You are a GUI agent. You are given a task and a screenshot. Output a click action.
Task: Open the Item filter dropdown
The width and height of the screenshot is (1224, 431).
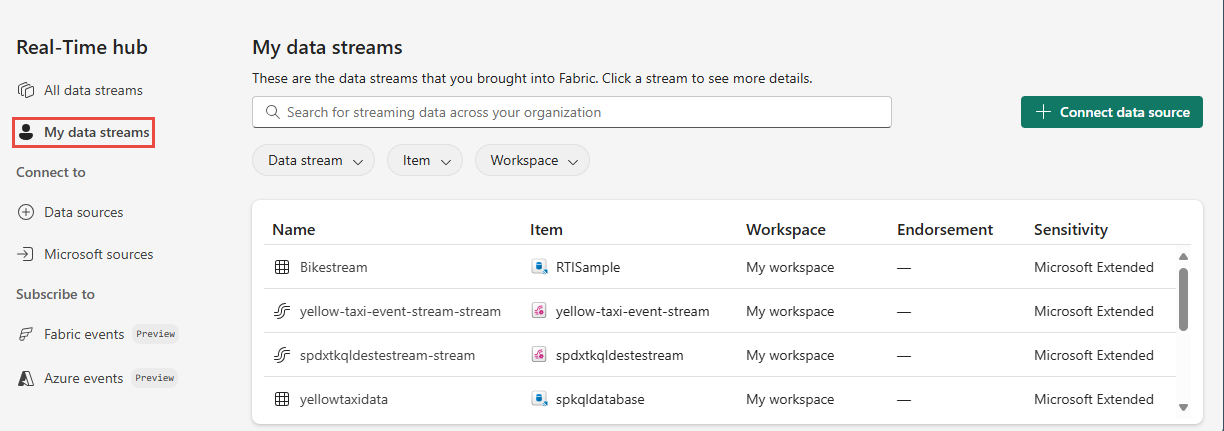[424, 160]
